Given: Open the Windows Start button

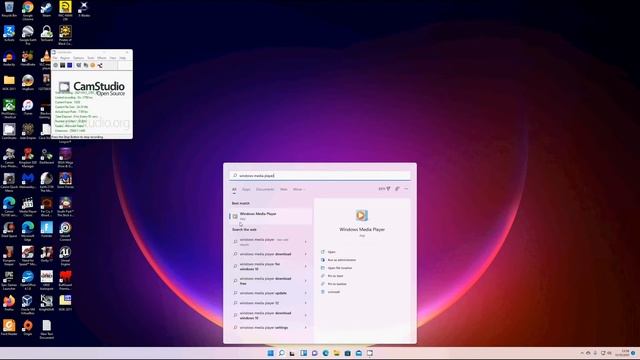Looking at the screenshot, I should coord(270,353).
